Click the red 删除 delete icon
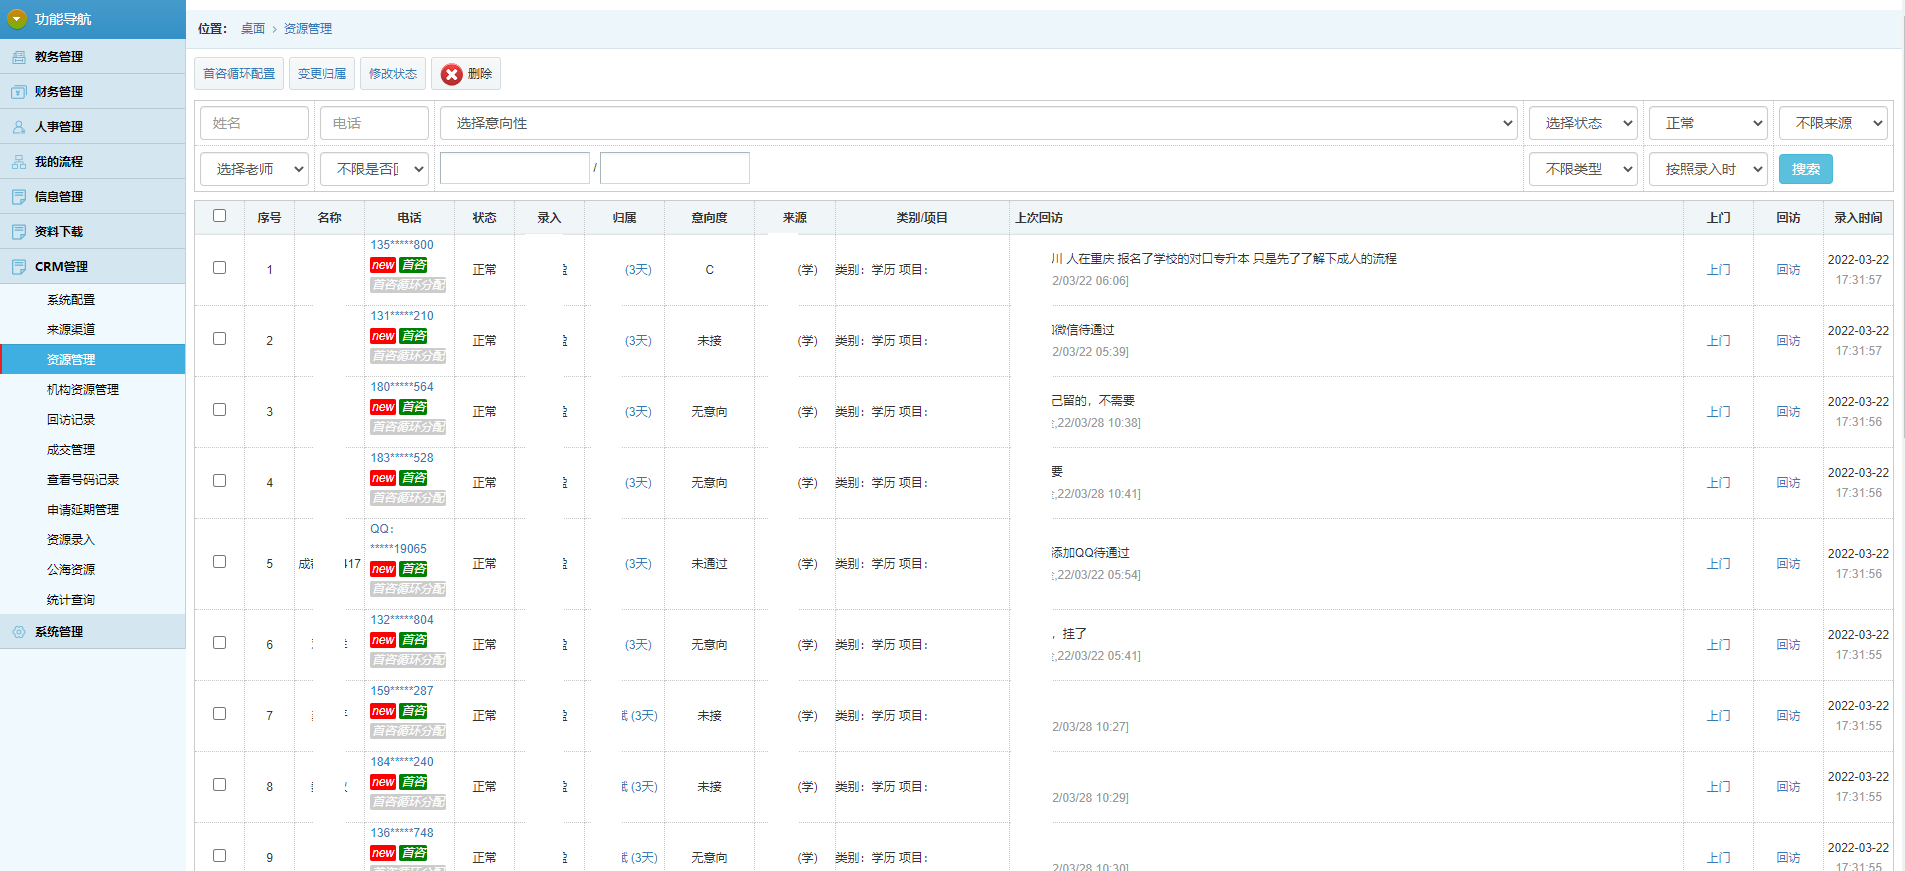This screenshot has width=1905, height=871. [452, 74]
